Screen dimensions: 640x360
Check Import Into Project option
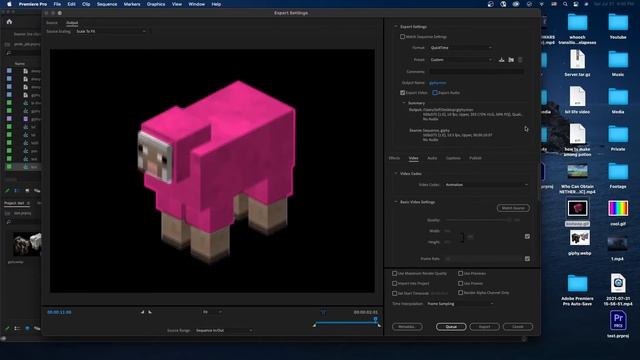pyautogui.click(x=395, y=283)
